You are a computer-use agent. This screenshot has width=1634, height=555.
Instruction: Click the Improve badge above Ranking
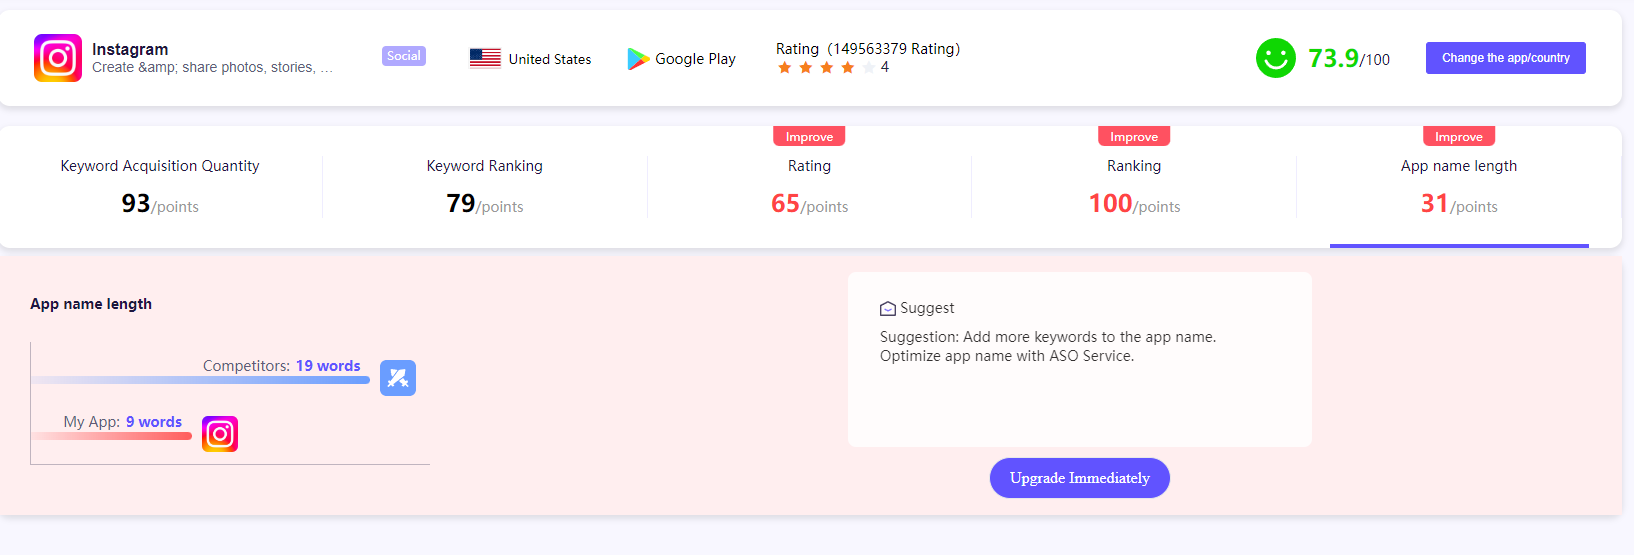pos(1134,136)
